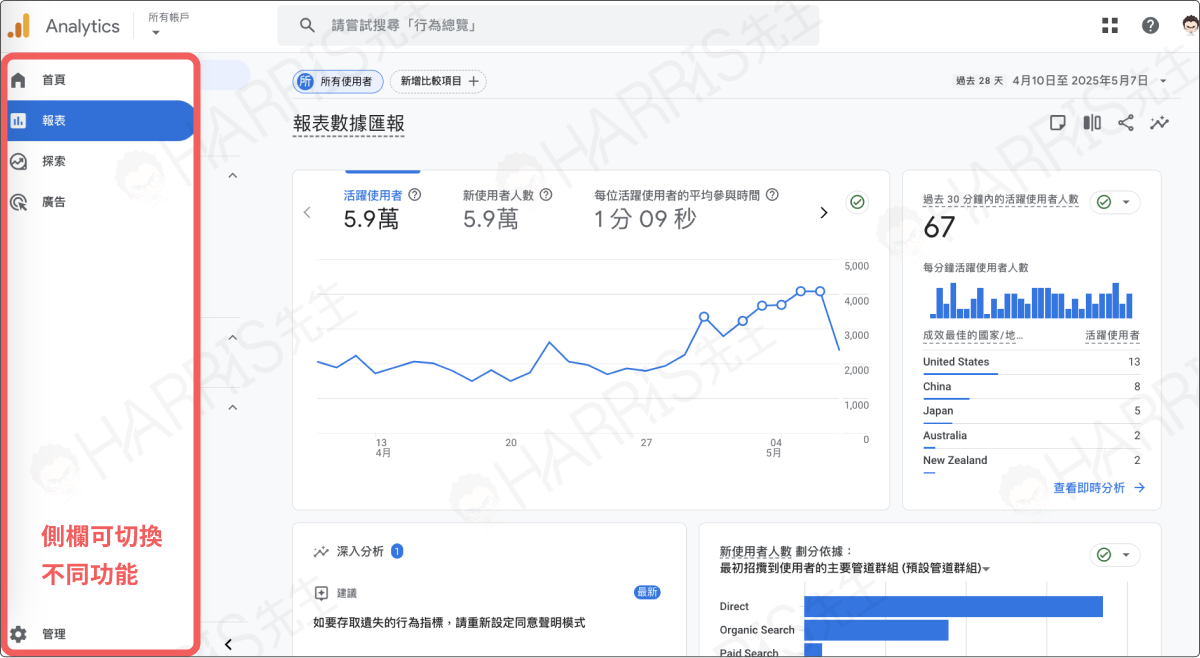
Task: Click the 建議 suggestion icon
Action: (321, 593)
